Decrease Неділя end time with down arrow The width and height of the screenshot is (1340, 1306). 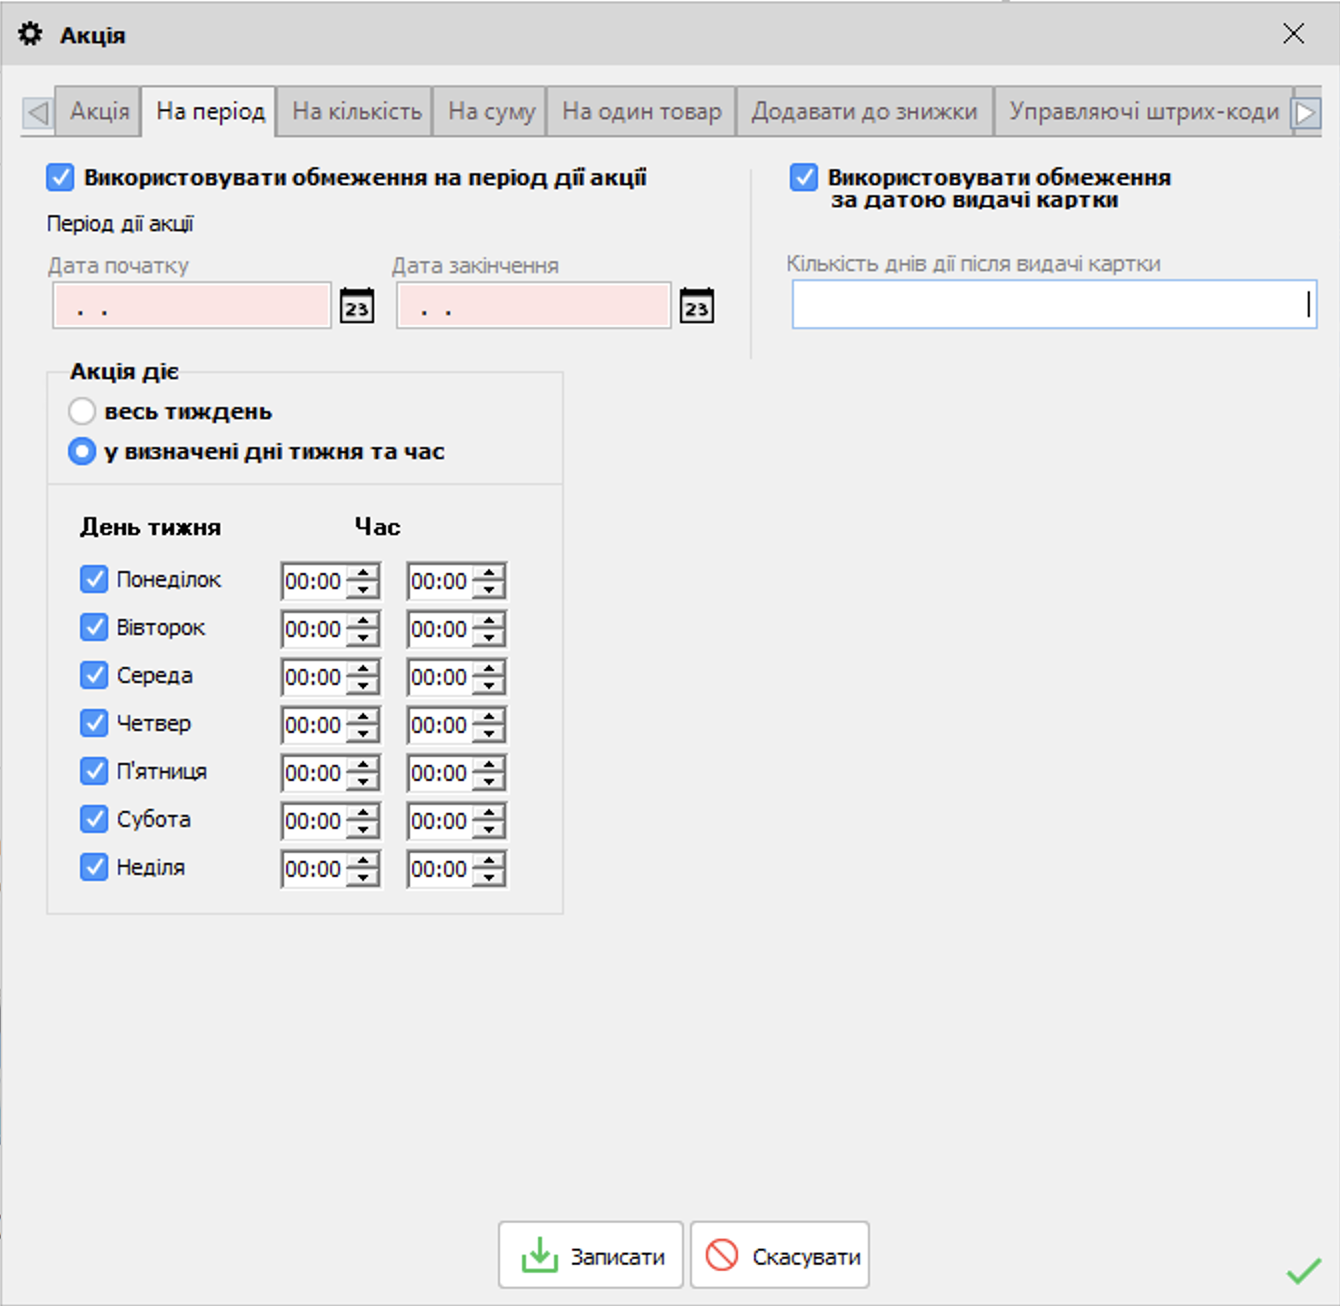[x=489, y=878]
